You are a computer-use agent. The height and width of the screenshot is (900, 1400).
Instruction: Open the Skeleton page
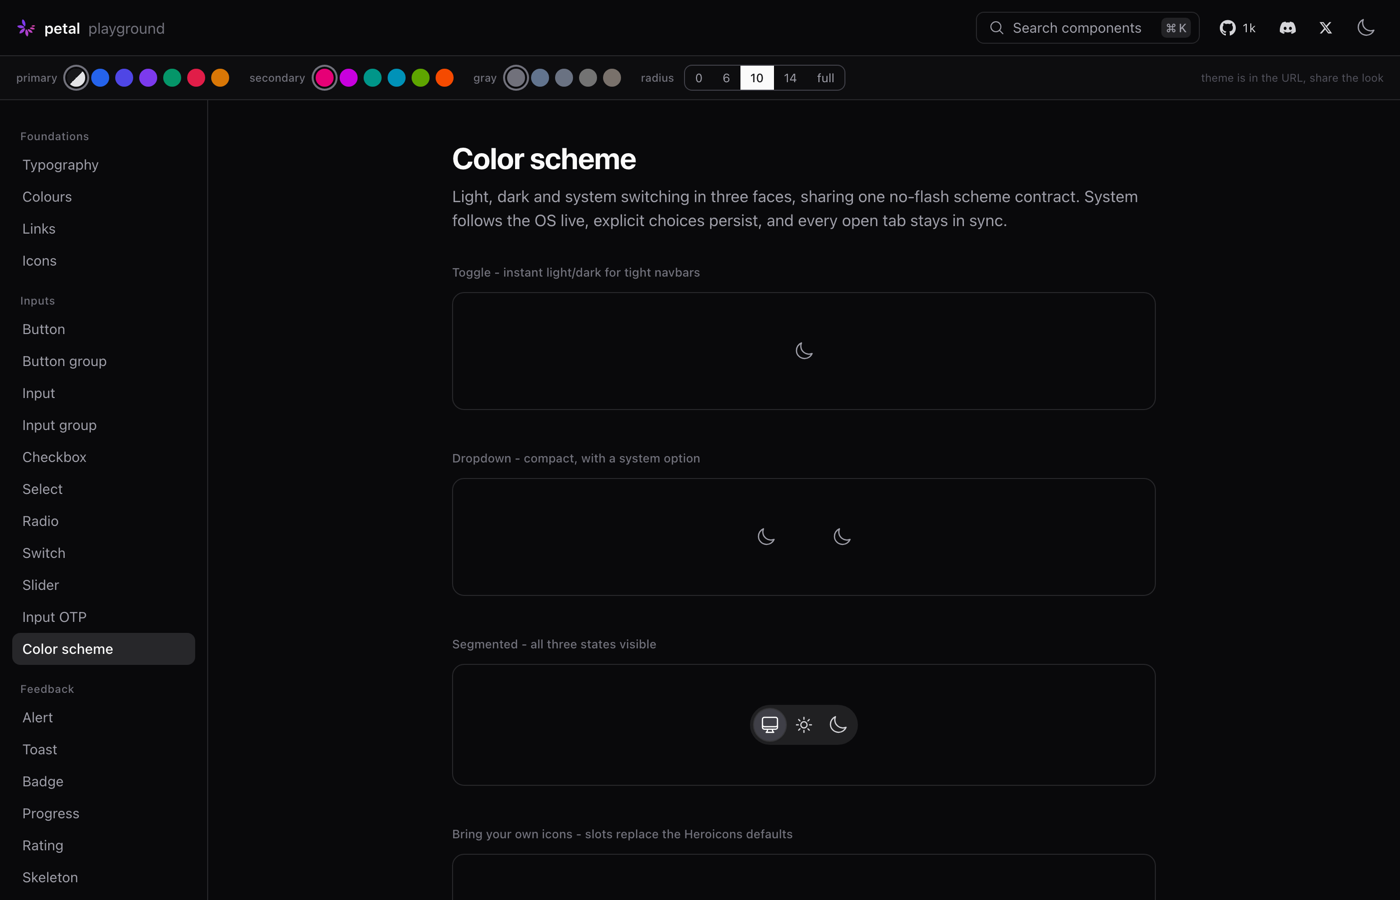pos(104,878)
